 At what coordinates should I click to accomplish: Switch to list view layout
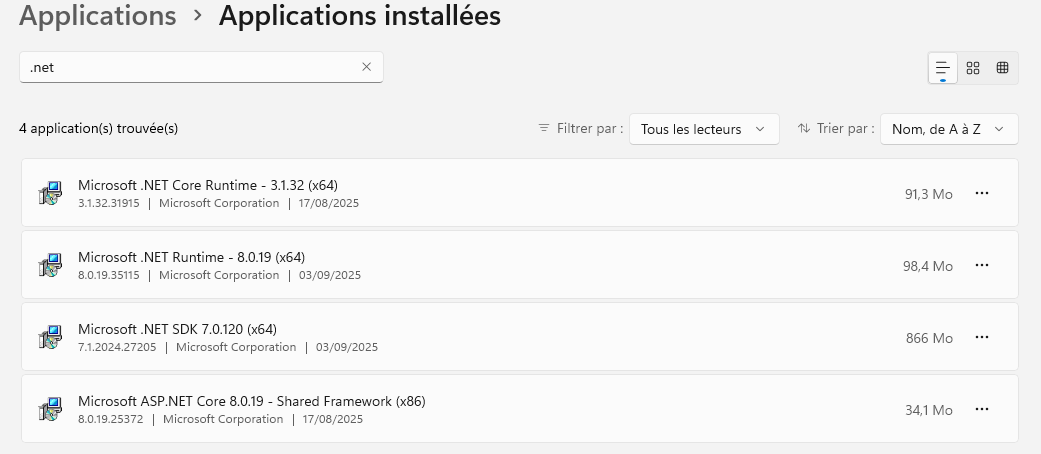[x=942, y=68]
